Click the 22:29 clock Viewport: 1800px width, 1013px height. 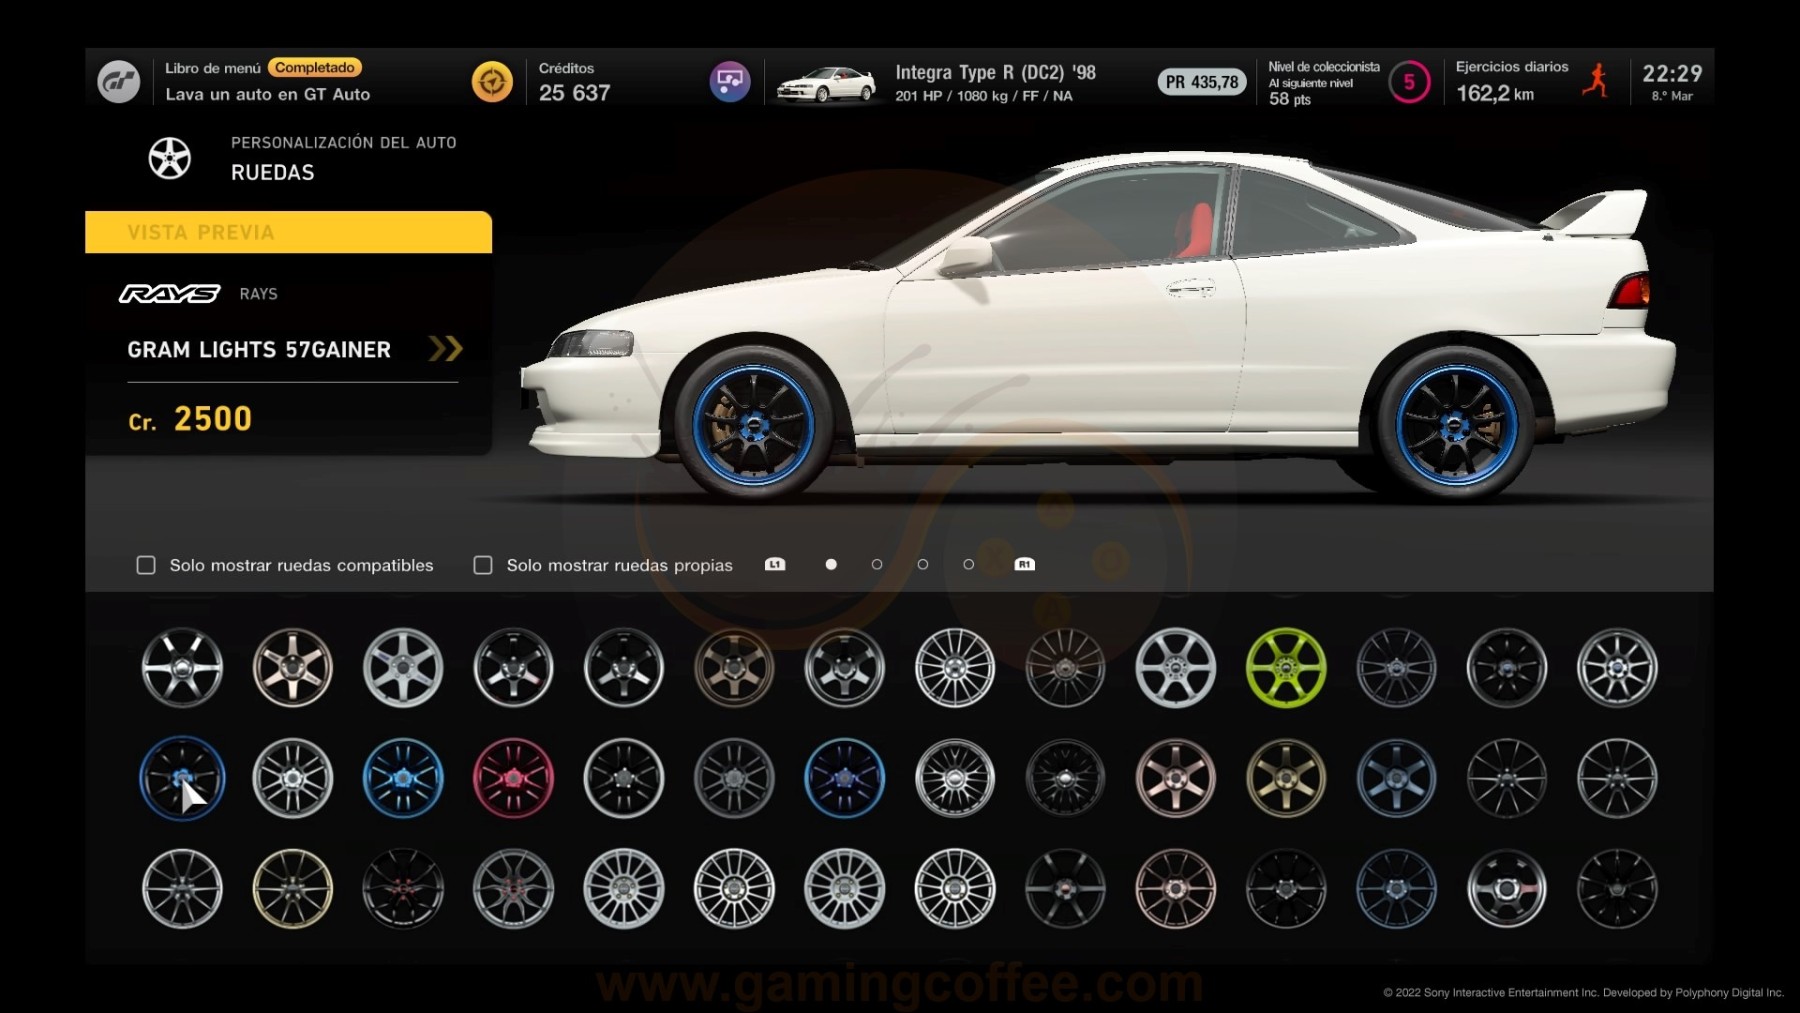pos(1672,73)
